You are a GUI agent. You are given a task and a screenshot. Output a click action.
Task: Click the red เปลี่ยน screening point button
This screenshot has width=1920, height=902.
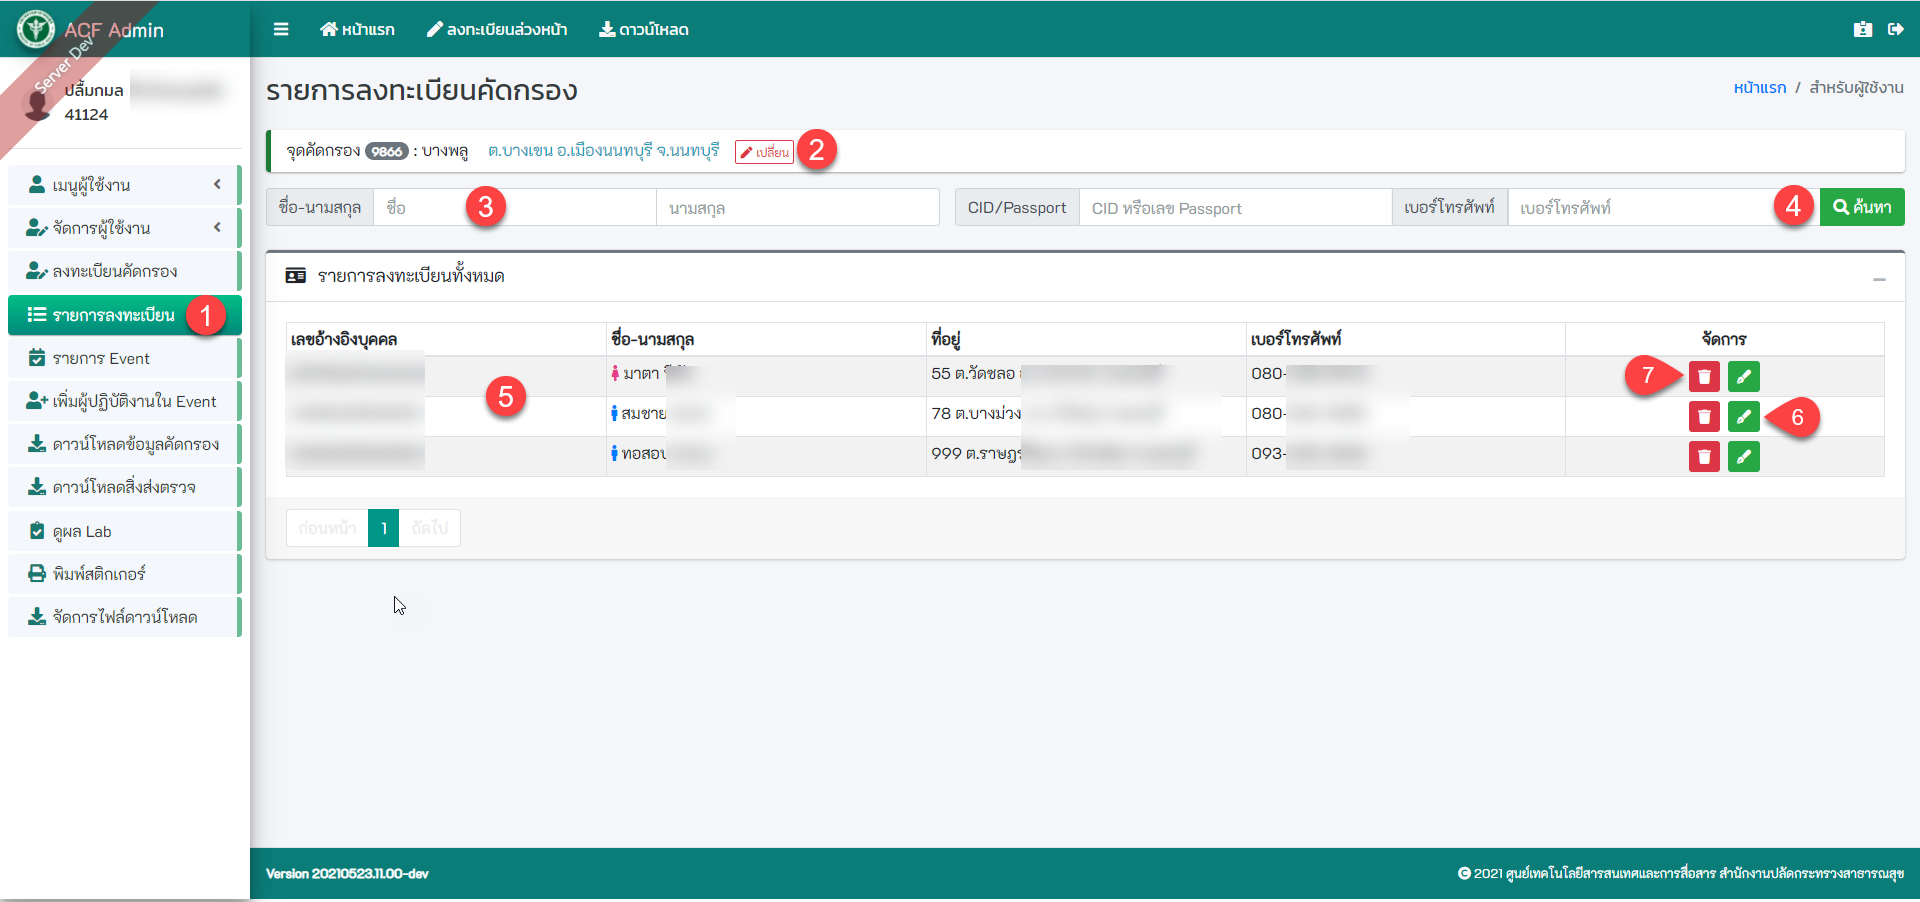coord(764,152)
